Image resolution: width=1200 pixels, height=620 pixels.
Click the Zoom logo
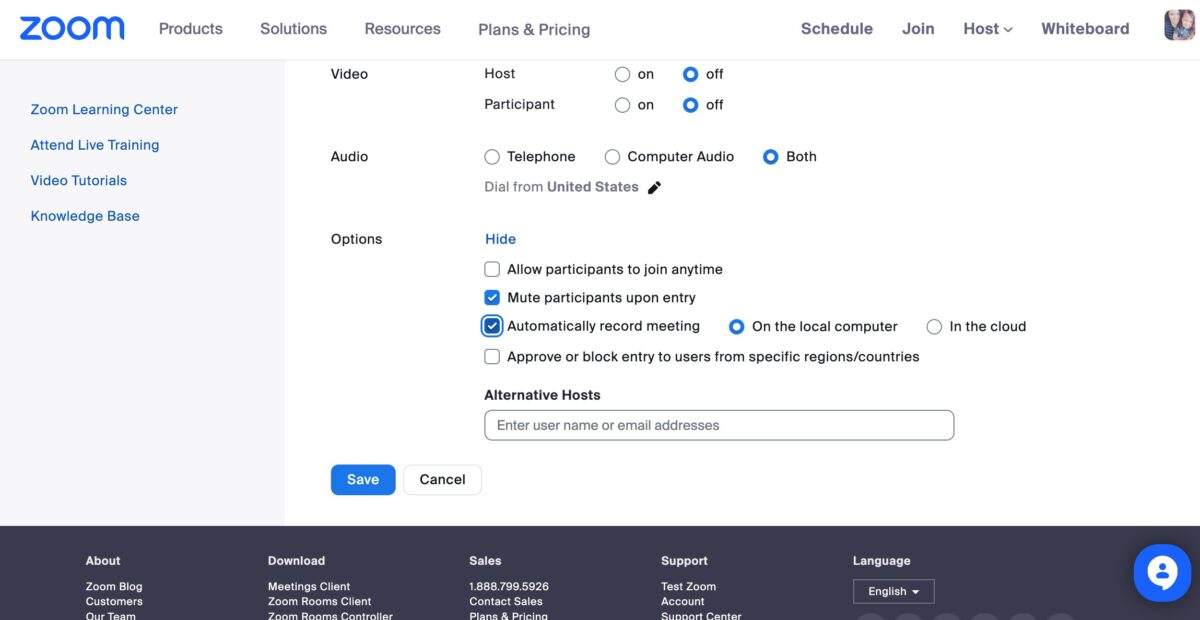[x=72, y=28]
